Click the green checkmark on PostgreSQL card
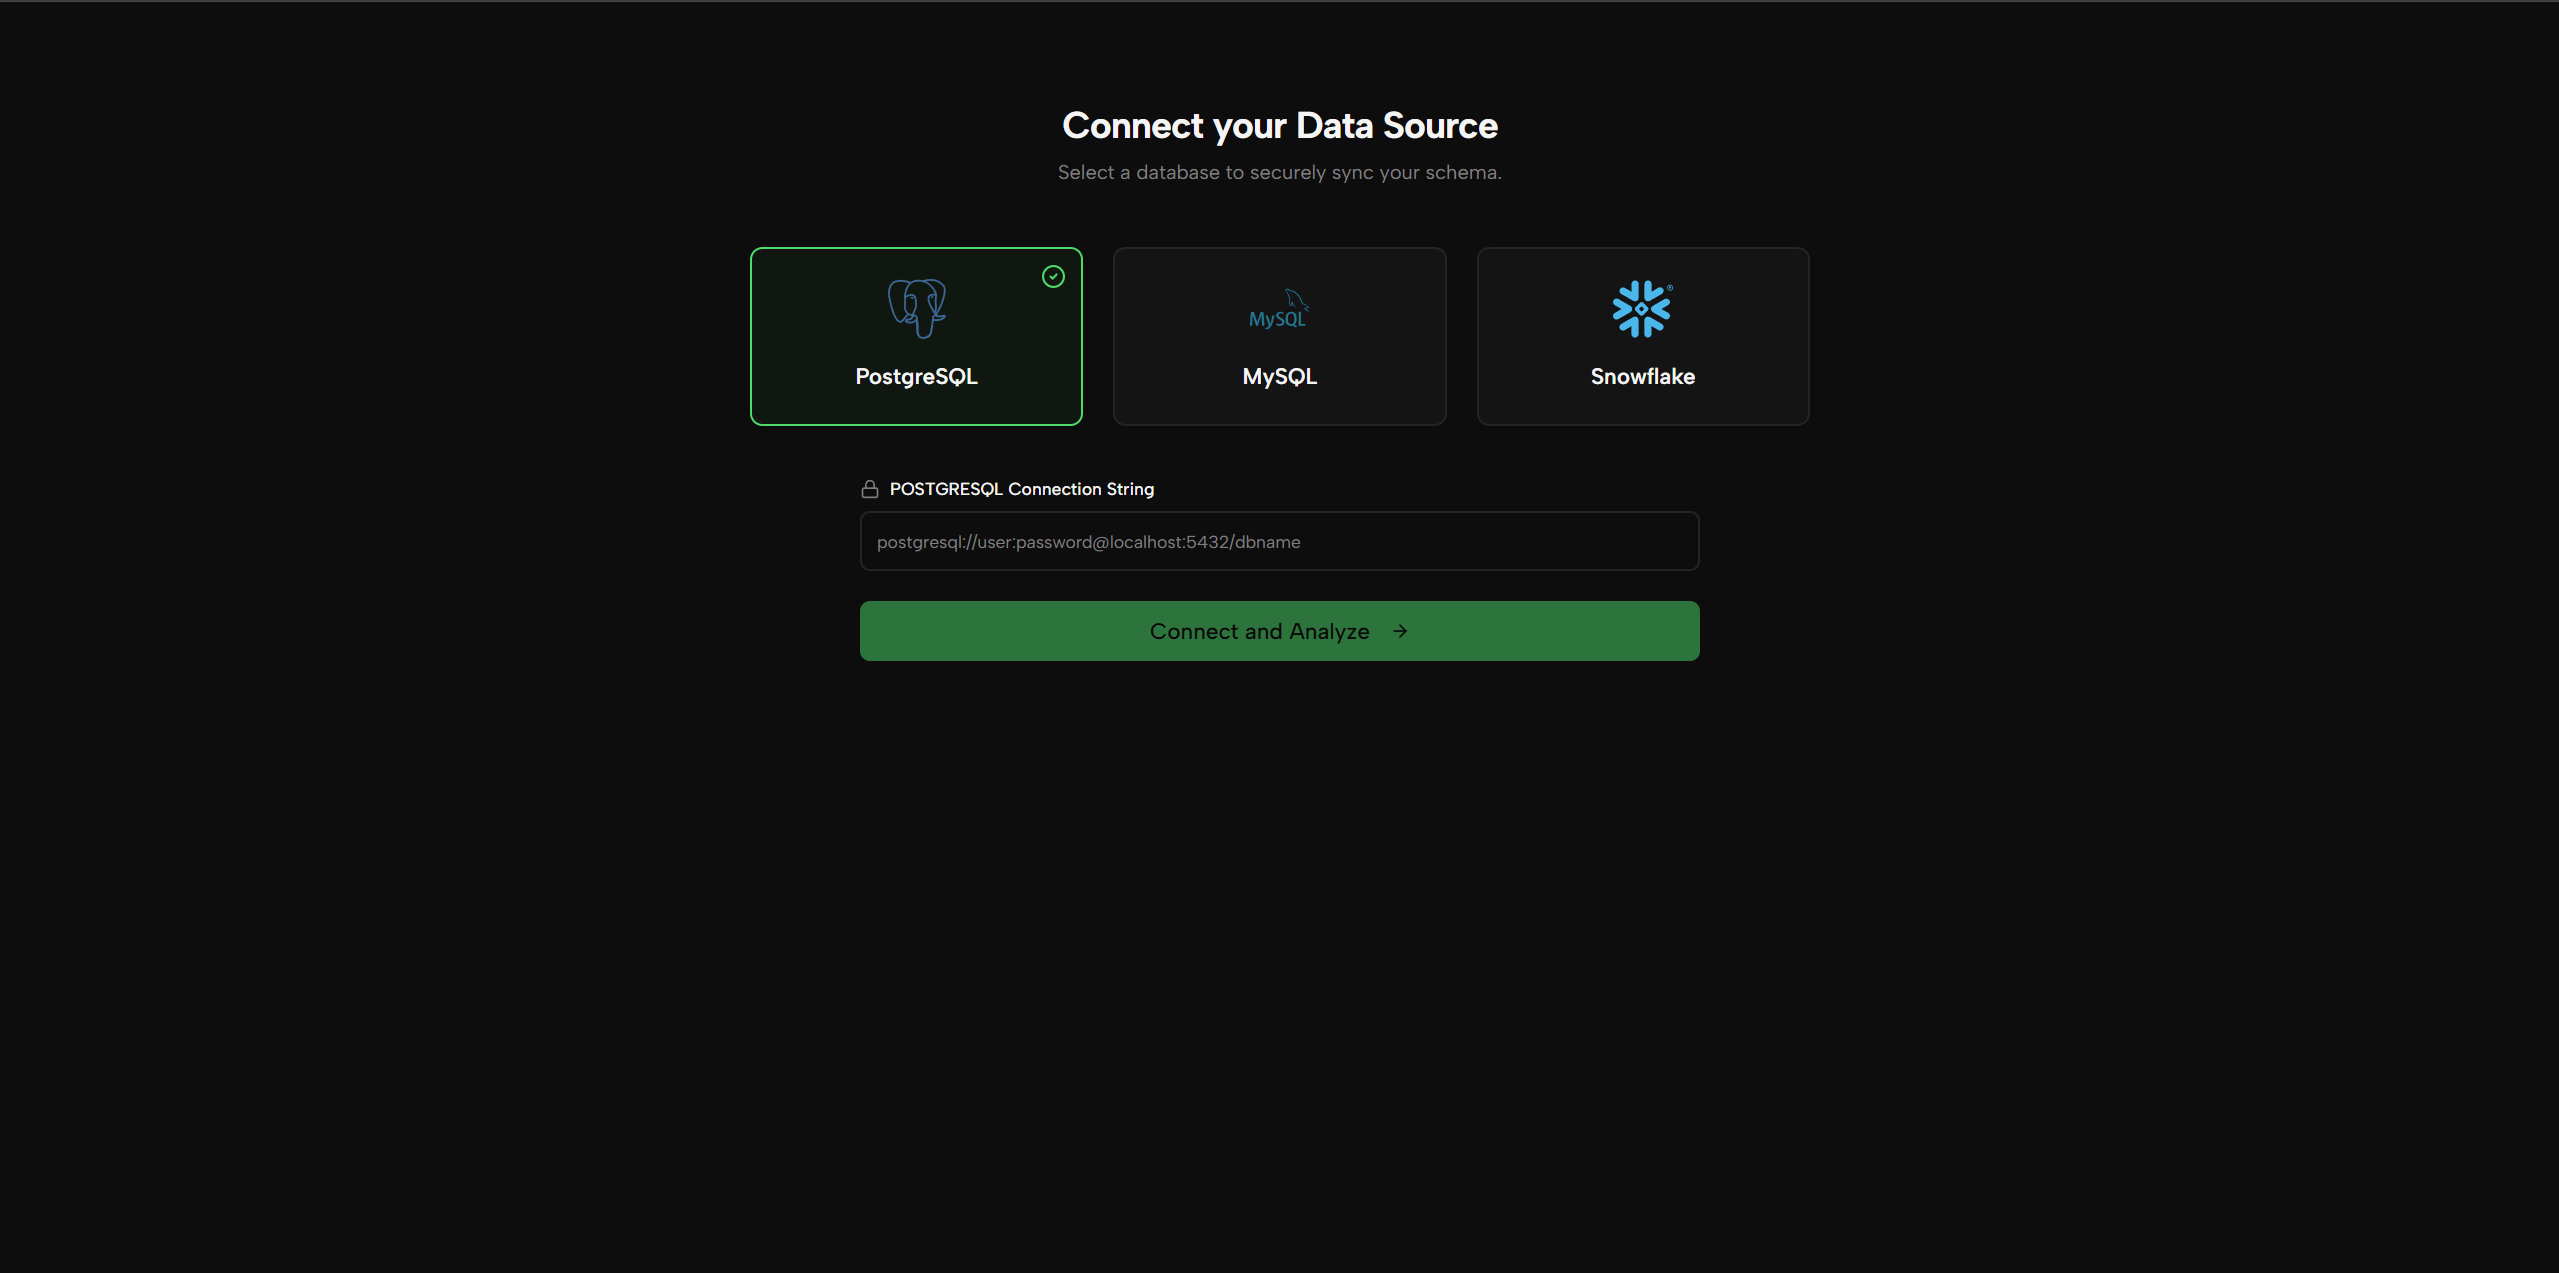 pyautogui.click(x=1053, y=276)
